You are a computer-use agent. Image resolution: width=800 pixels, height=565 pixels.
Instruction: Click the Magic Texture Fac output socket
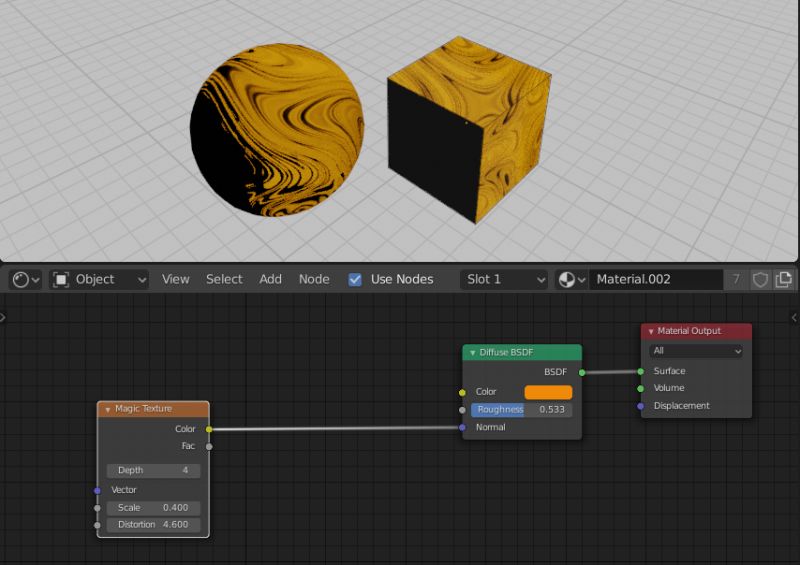[209, 447]
